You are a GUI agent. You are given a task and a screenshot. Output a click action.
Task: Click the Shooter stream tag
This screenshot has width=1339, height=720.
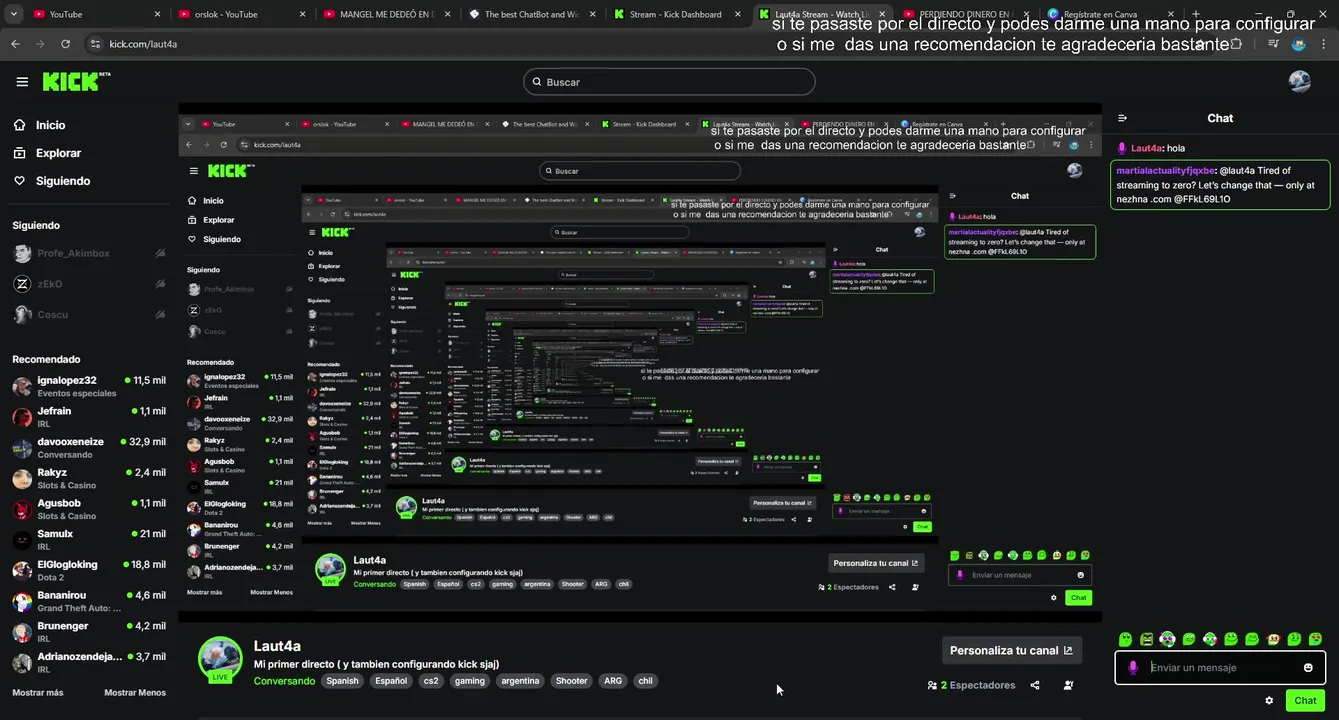(x=572, y=681)
